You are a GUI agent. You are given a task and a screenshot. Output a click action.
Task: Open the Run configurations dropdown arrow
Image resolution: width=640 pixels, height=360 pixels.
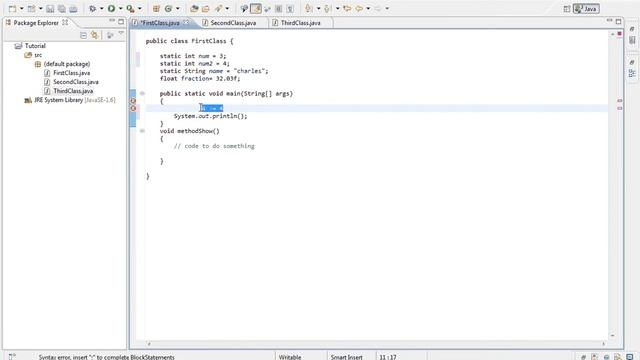[x=120, y=9]
